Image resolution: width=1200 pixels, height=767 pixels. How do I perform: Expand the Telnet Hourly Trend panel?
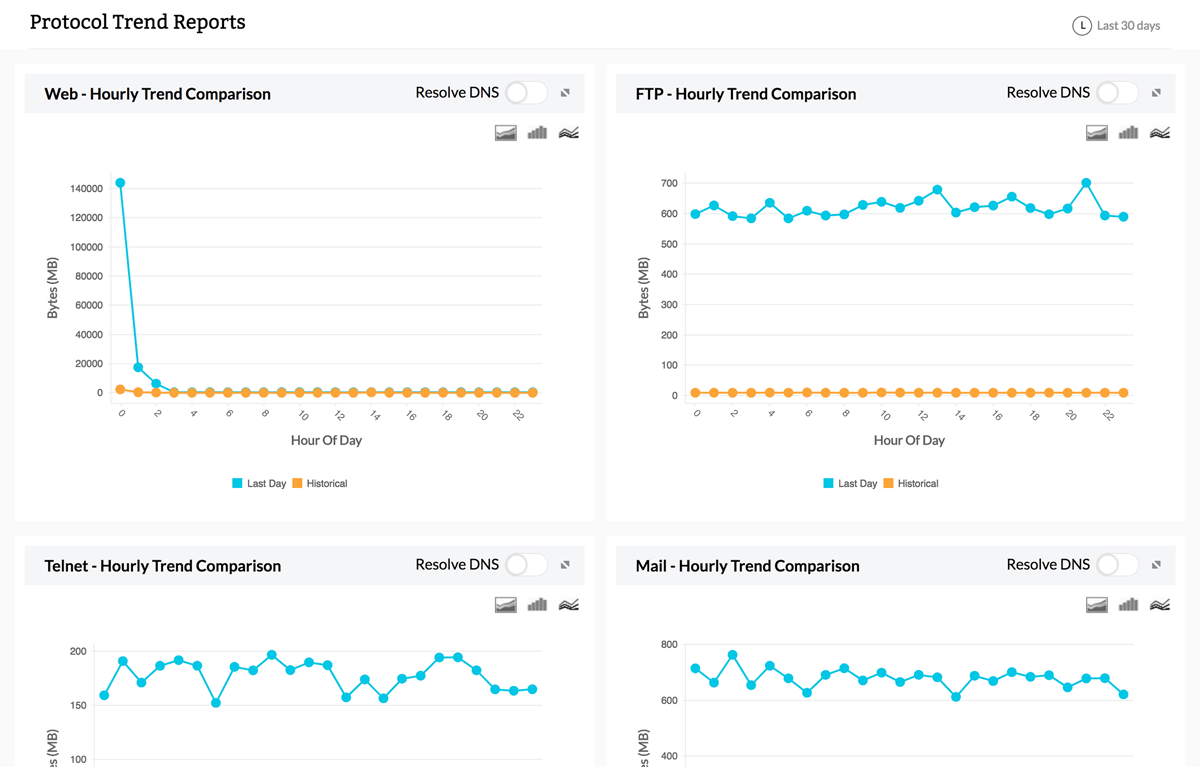click(565, 565)
